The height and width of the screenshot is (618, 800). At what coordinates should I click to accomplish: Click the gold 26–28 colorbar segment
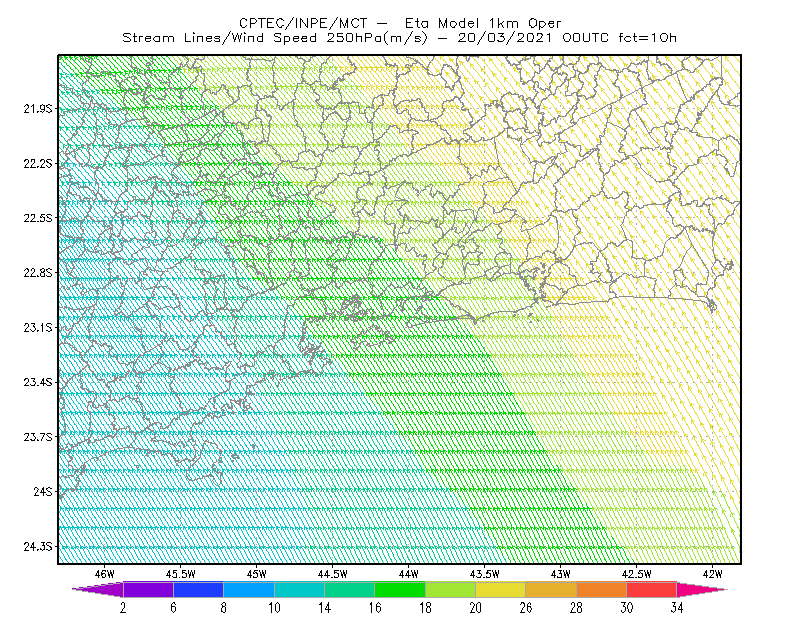551,589
